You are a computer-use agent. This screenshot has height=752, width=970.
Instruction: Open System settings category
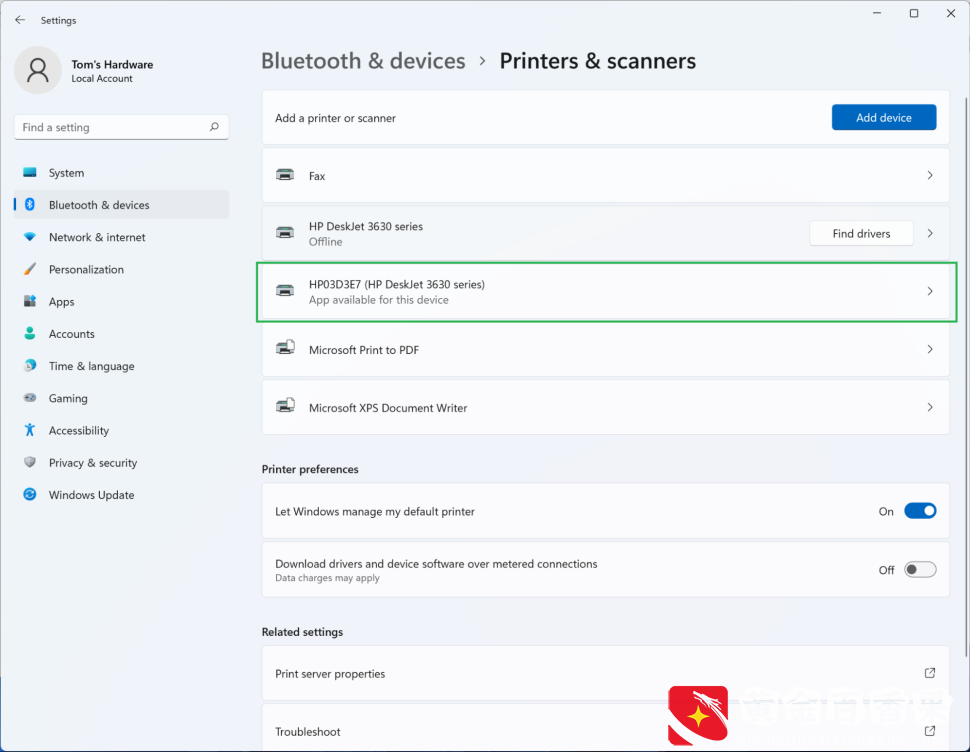click(121, 173)
